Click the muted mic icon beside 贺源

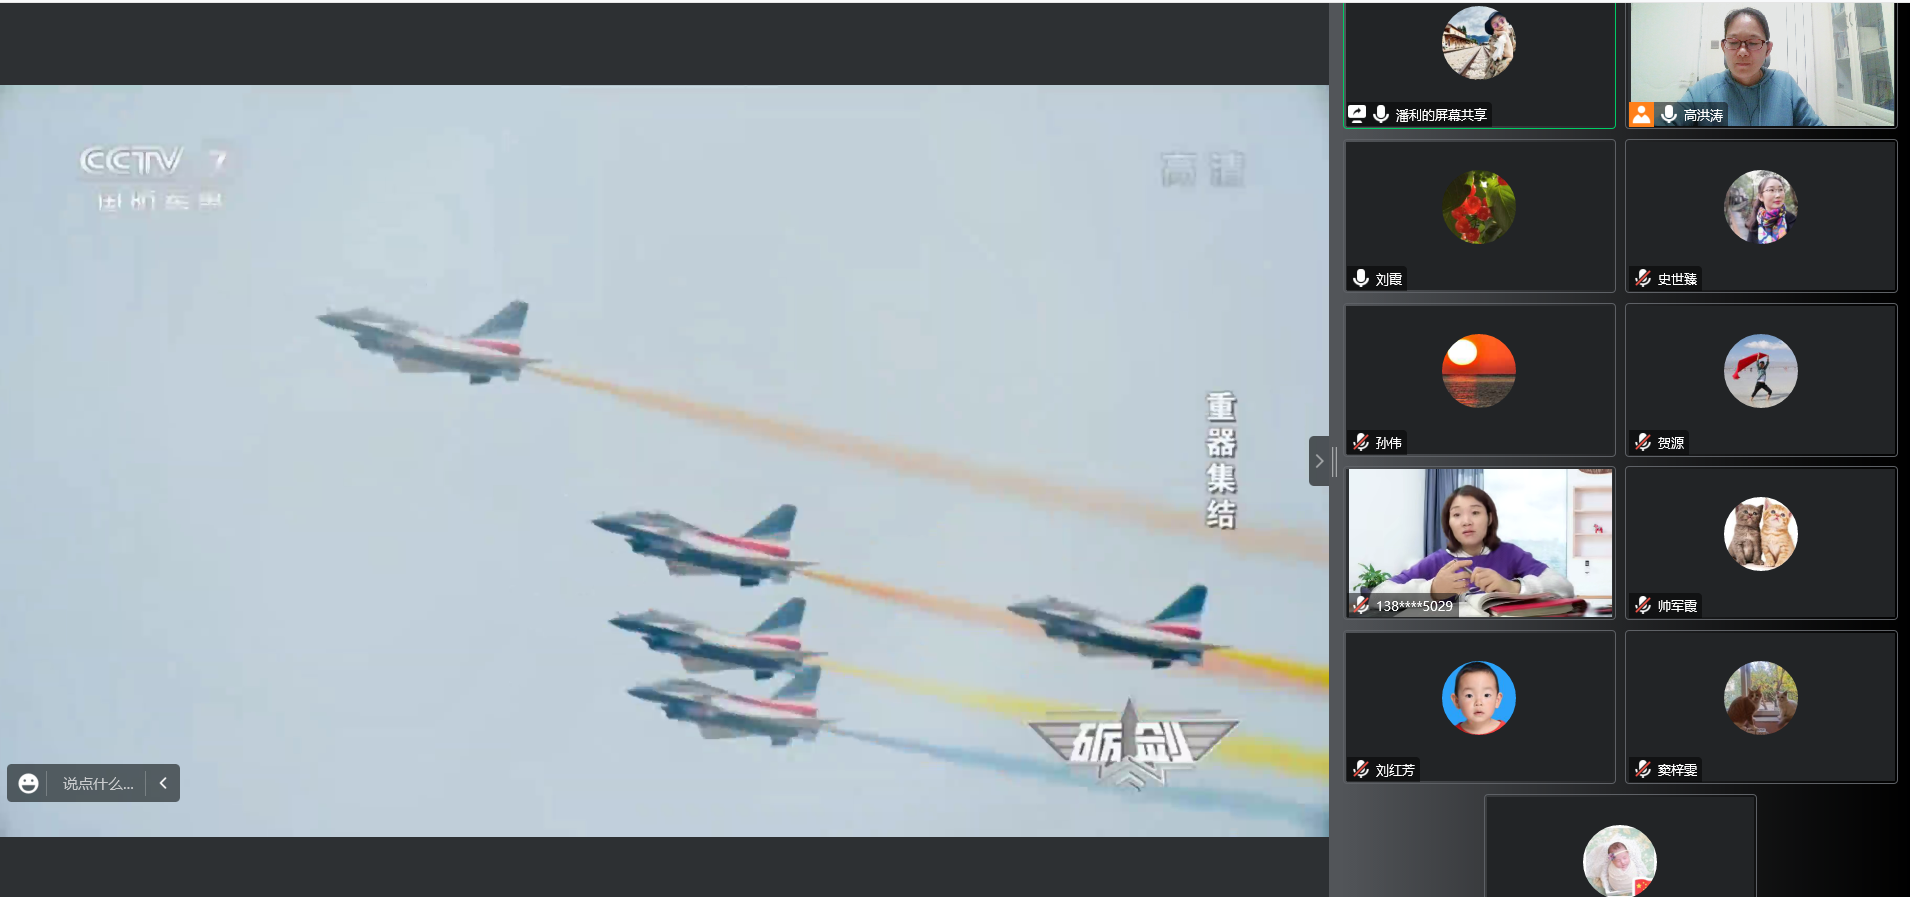point(1642,442)
